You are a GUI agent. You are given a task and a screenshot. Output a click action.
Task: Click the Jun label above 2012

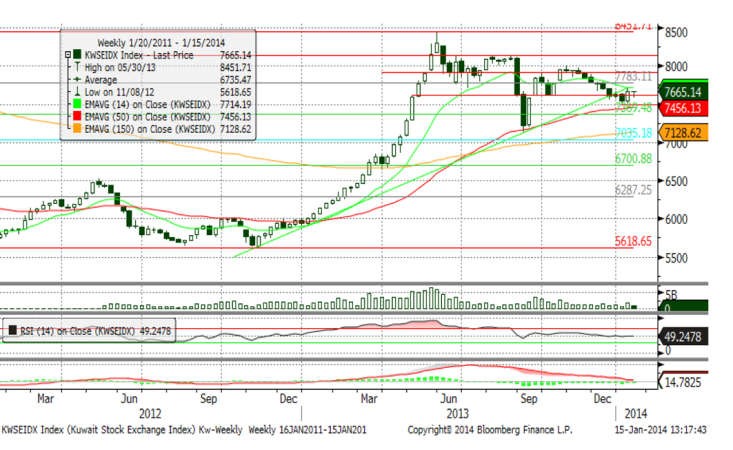tap(129, 399)
